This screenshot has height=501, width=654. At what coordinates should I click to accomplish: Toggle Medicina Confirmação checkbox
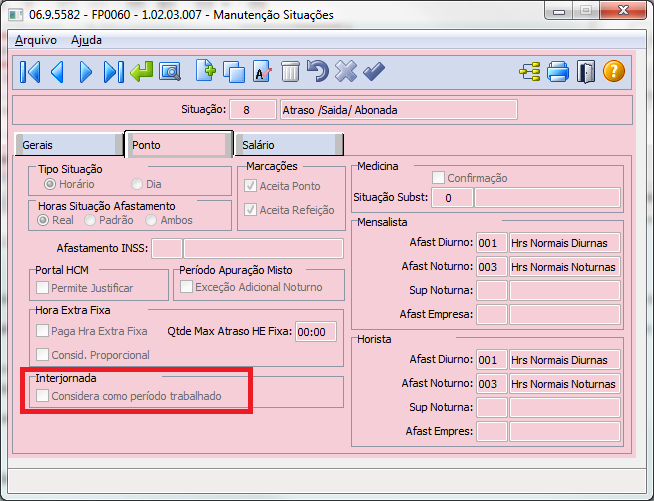point(438,178)
